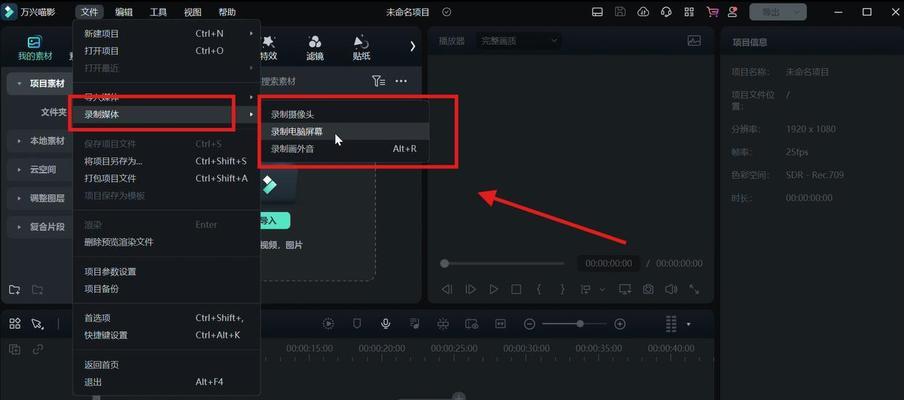
Task: Stop playback with the square button
Action: pyautogui.click(x=517, y=289)
